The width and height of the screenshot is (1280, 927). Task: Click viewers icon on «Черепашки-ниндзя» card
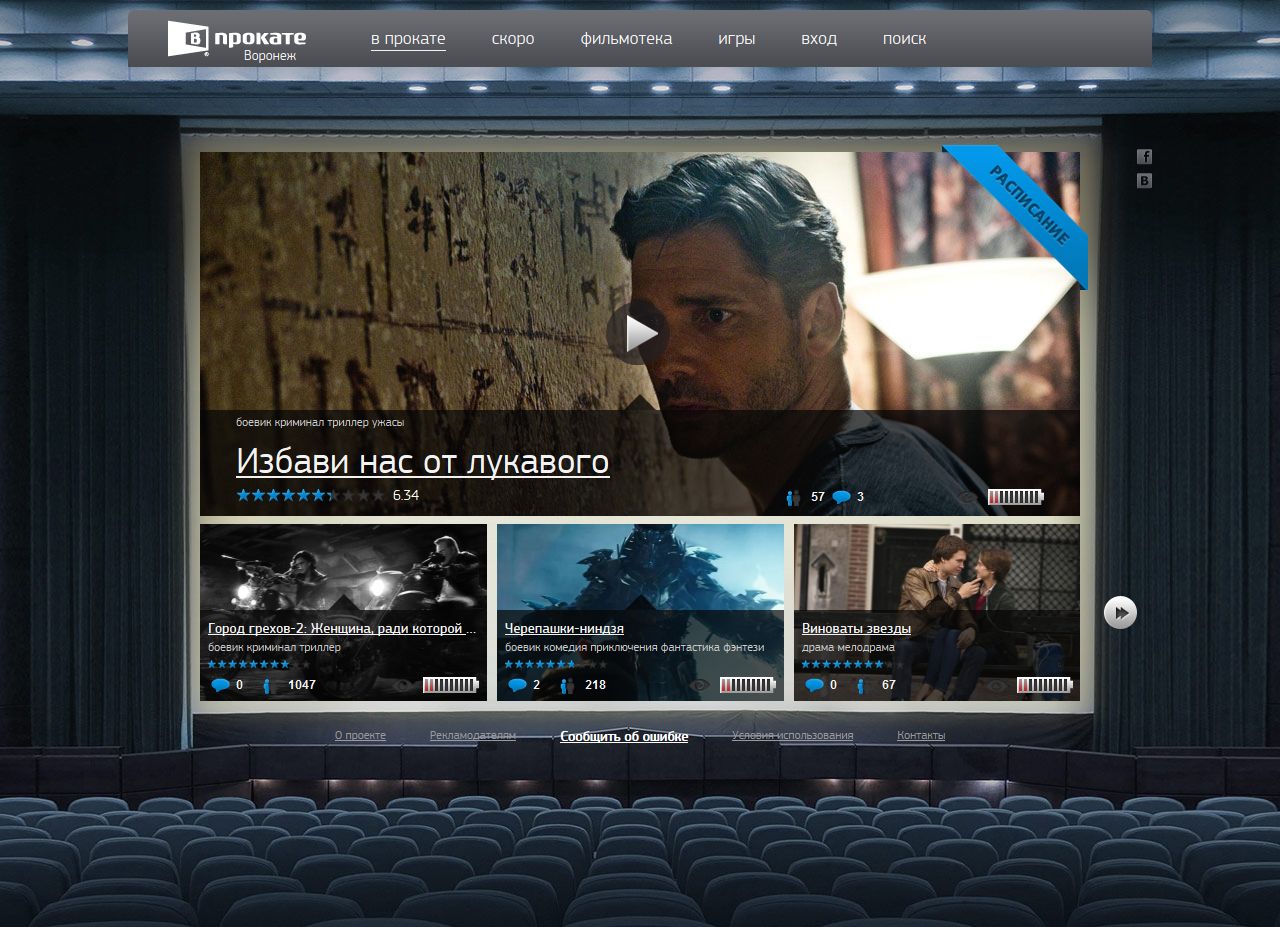567,685
